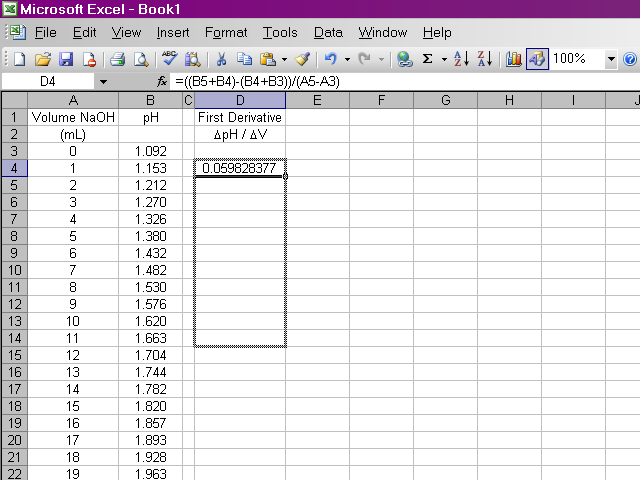Expand the AutoSum functions dropdown arrow

click(x=444, y=60)
